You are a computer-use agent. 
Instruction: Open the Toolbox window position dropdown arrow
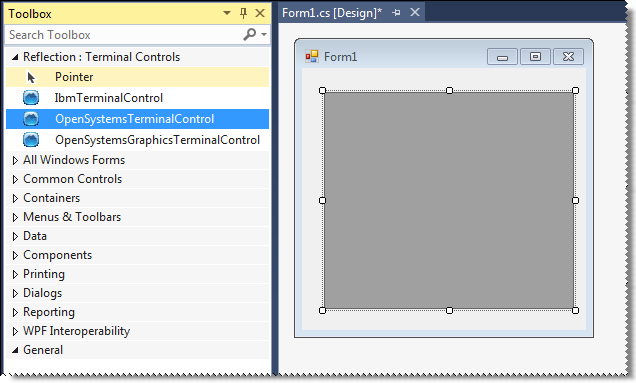tap(227, 13)
